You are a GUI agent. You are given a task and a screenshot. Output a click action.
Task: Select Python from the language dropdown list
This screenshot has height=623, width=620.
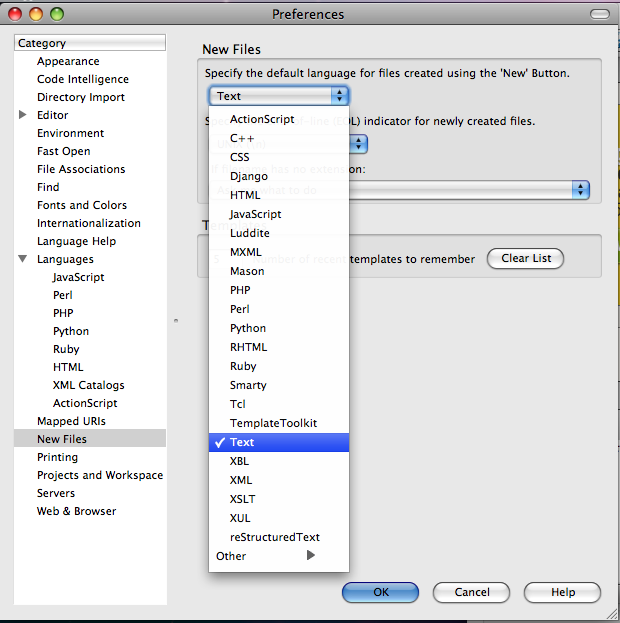point(248,328)
